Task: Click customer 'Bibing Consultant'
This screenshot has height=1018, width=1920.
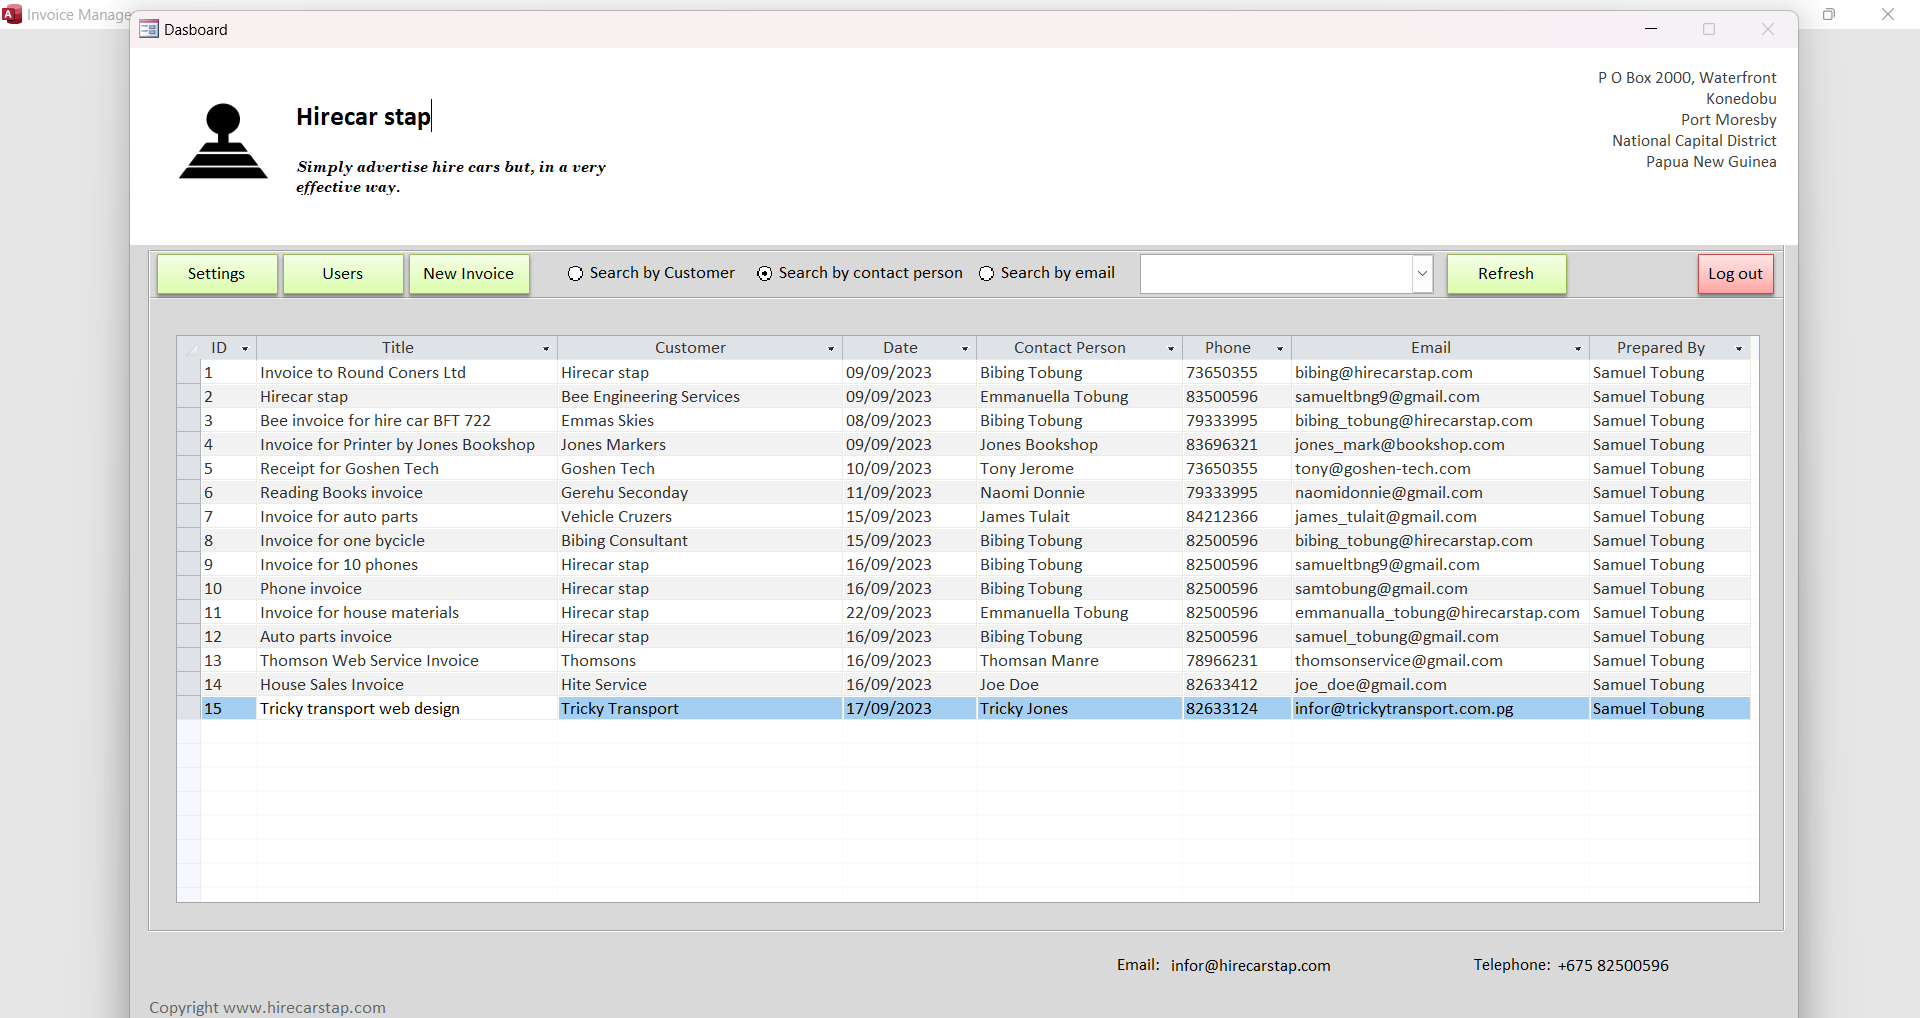Action: tap(624, 540)
